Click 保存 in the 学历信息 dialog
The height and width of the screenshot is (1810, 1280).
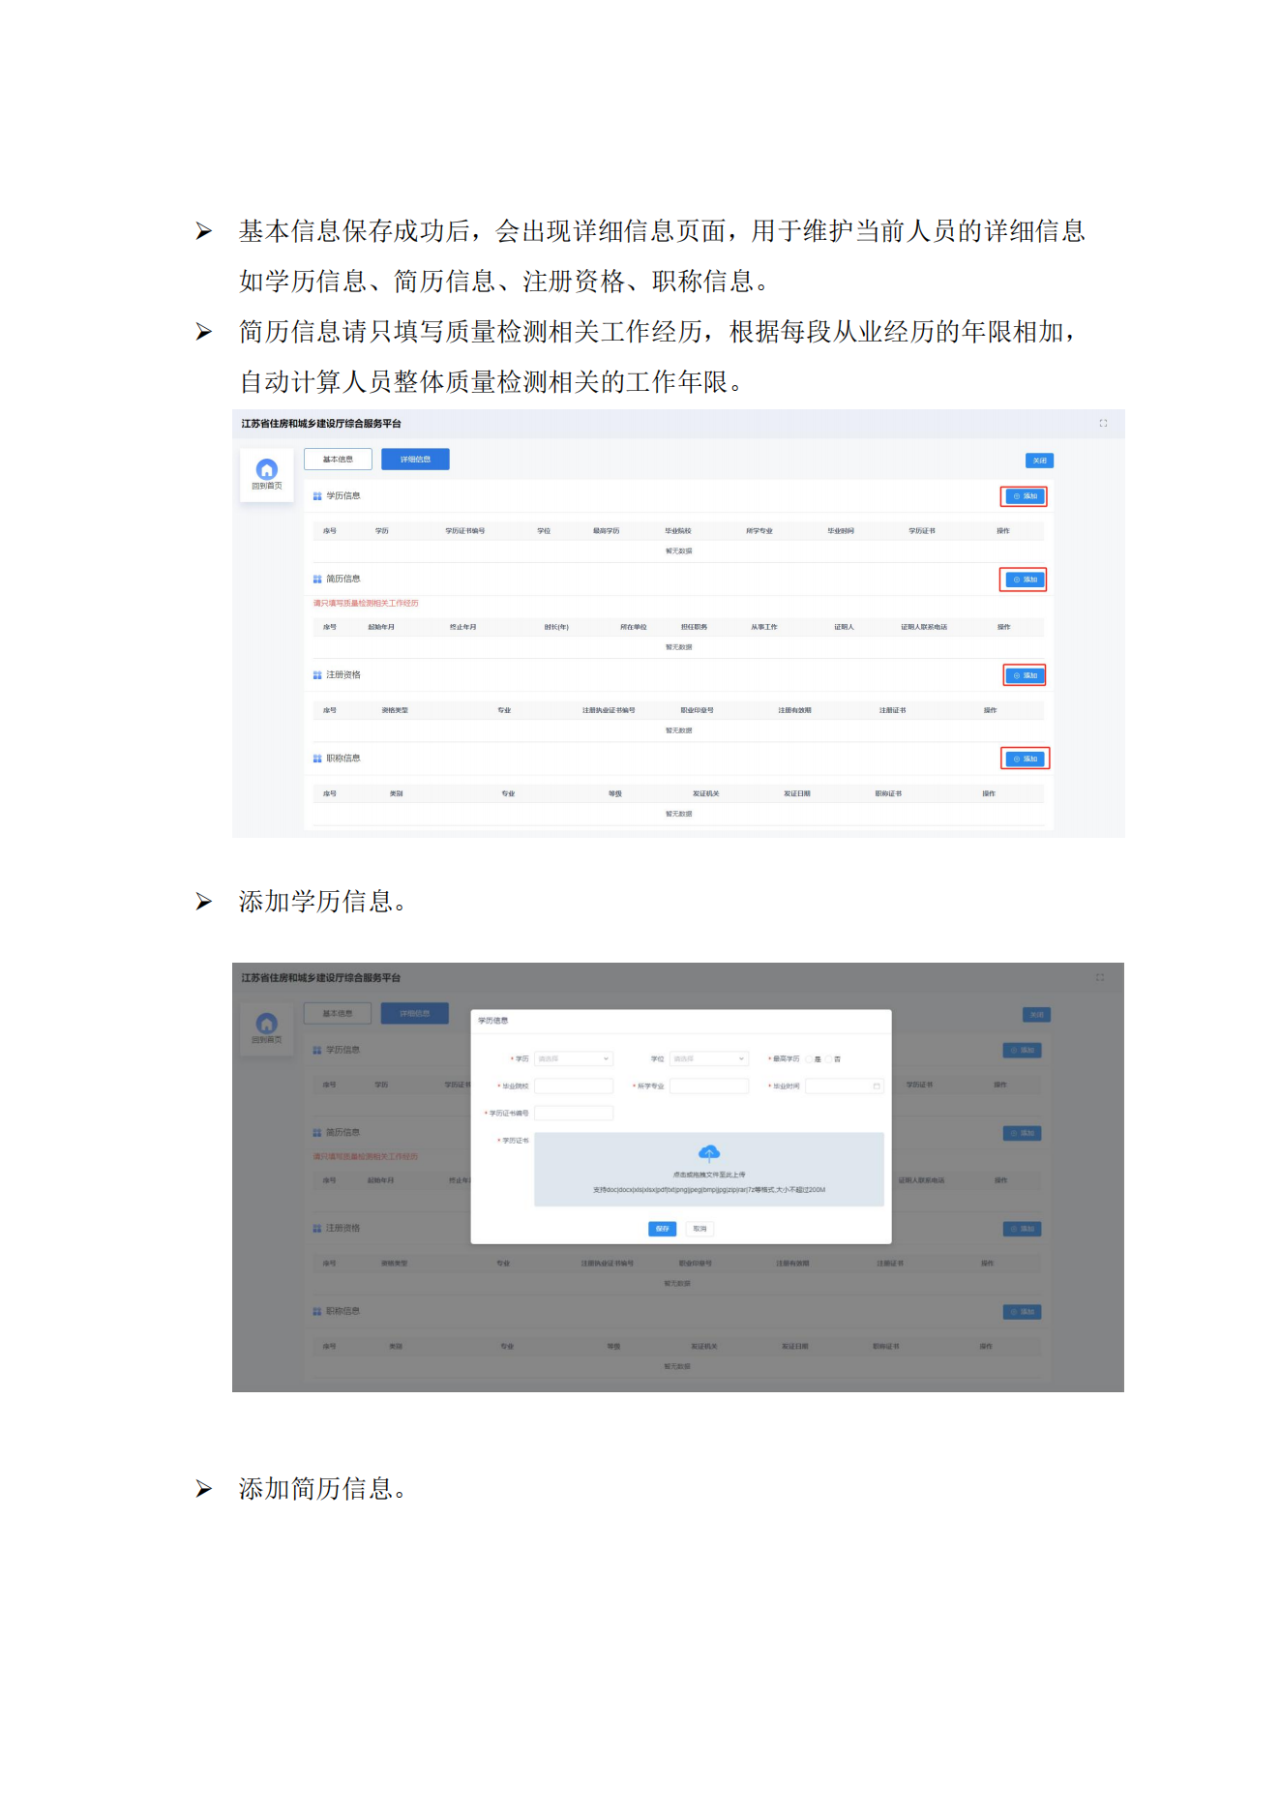(x=662, y=1228)
